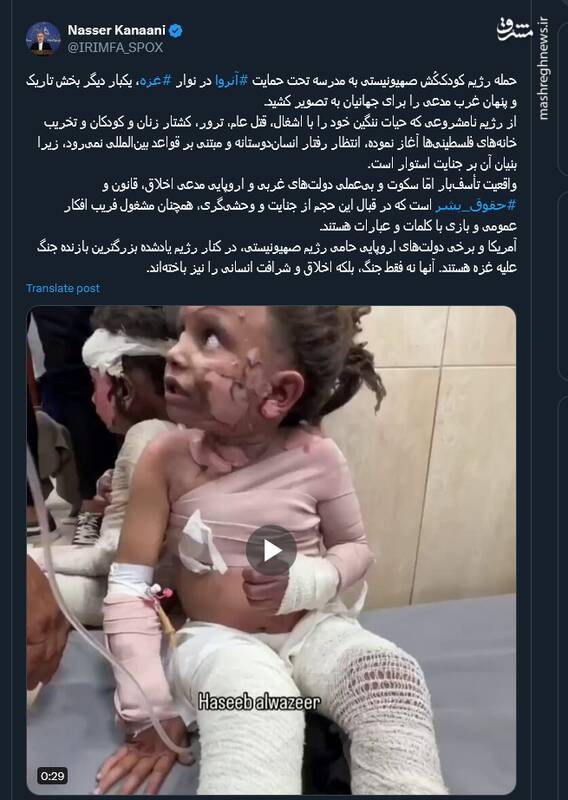Open the #غزه hashtag
Image resolution: width=568 pixels, height=800 pixels.
click(155, 81)
